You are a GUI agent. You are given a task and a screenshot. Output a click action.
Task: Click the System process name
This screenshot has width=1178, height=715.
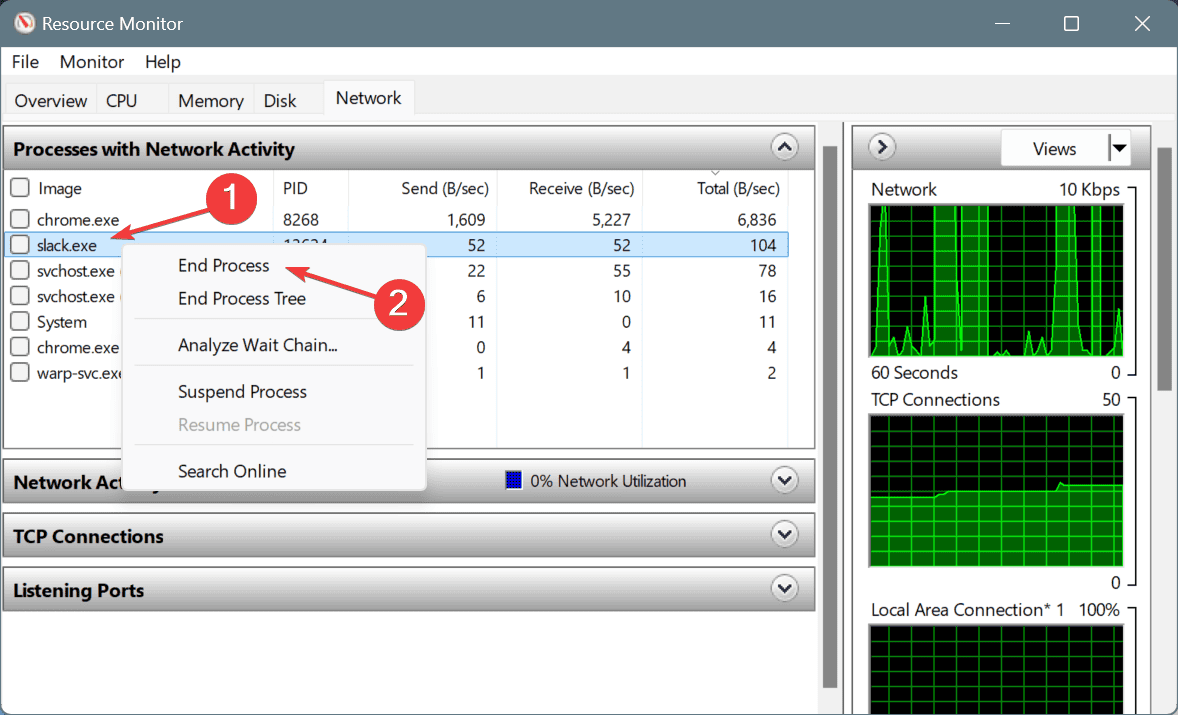coord(62,321)
